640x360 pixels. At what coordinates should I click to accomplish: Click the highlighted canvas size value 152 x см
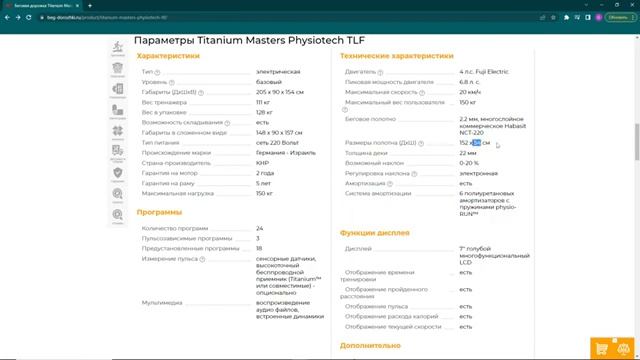tap(474, 143)
